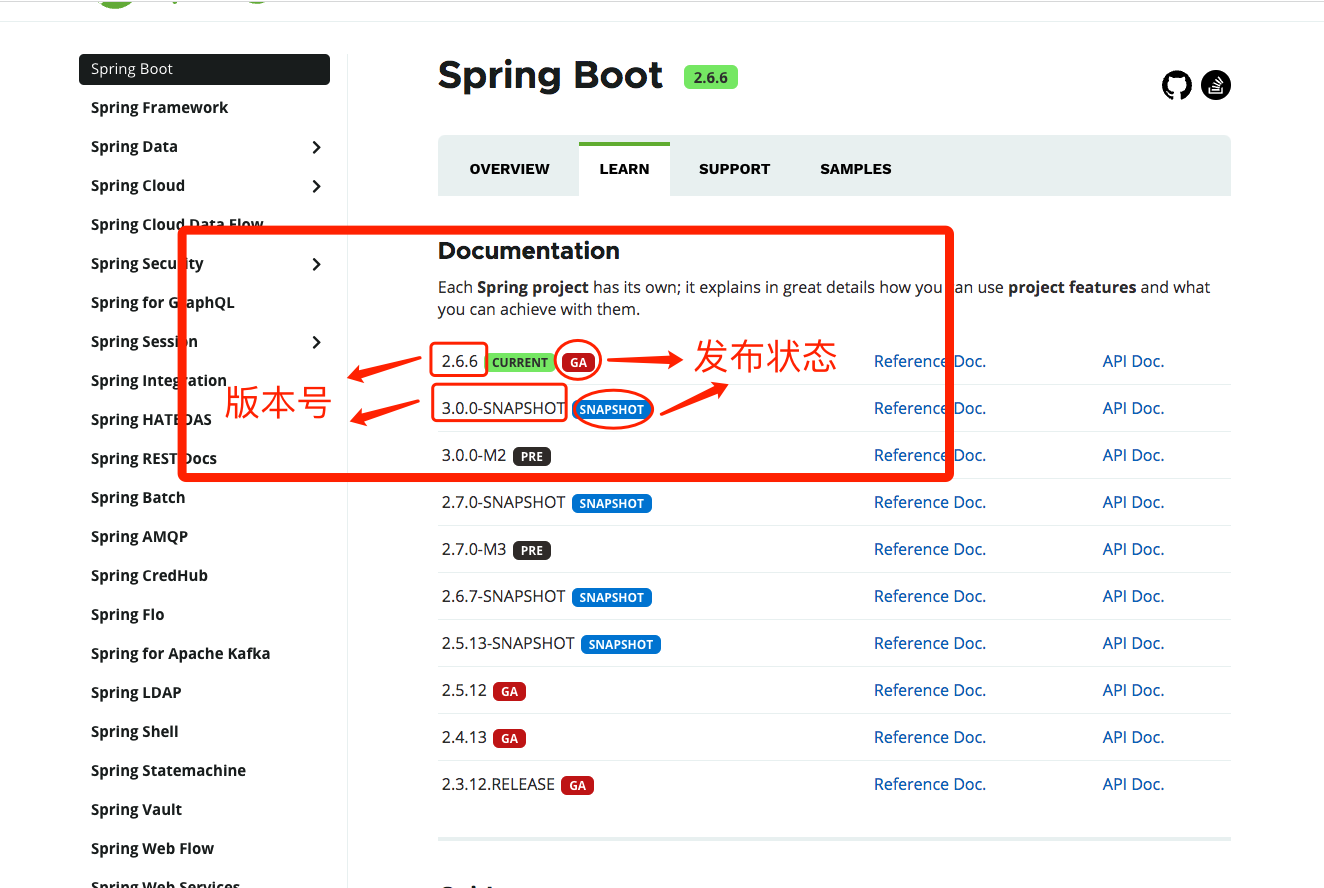Open API Doc for version 2.3.12.RELEASE
1324x888 pixels.
(x=1133, y=784)
